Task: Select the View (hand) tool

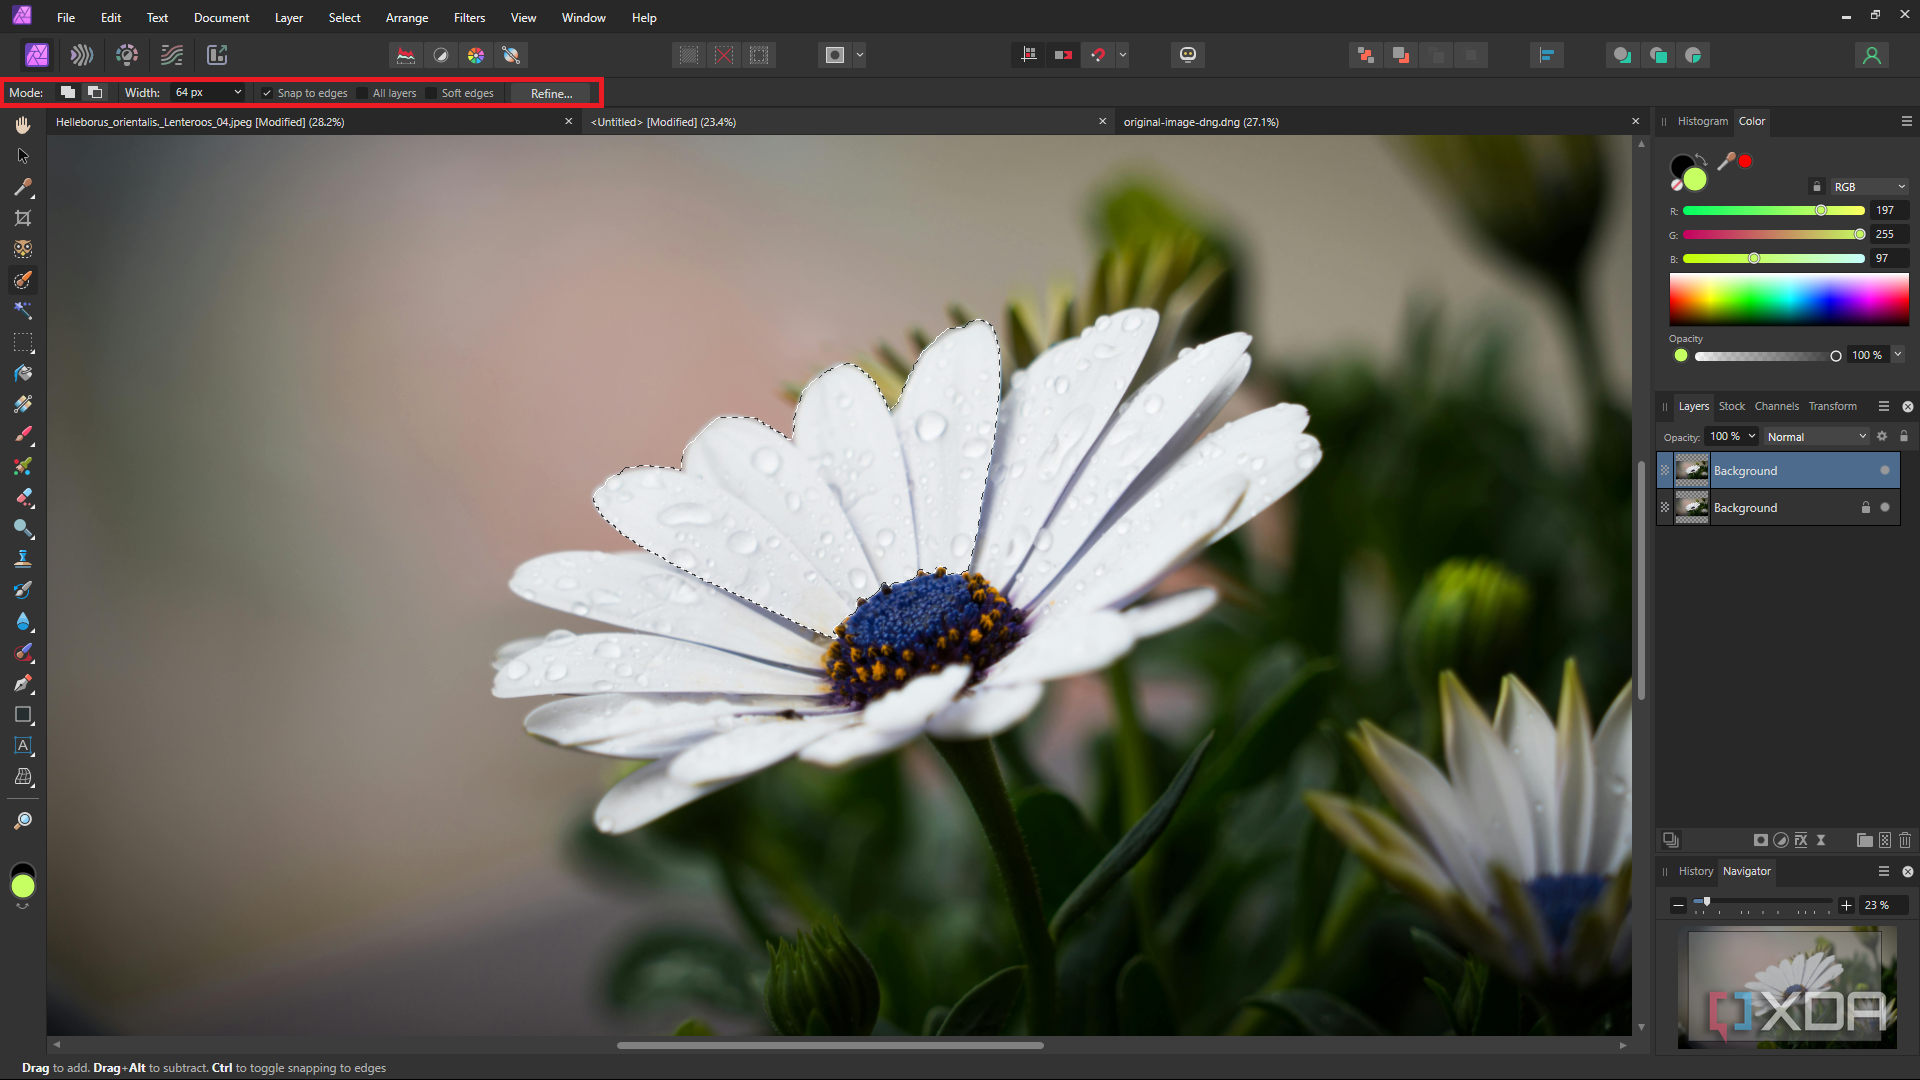Action: [x=23, y=125]
